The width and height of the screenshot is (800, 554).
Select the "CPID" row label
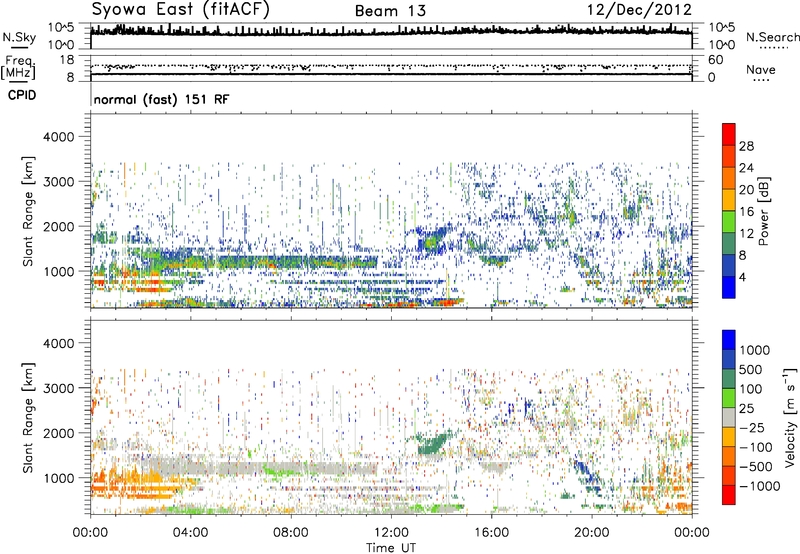[x=21, y=95]
